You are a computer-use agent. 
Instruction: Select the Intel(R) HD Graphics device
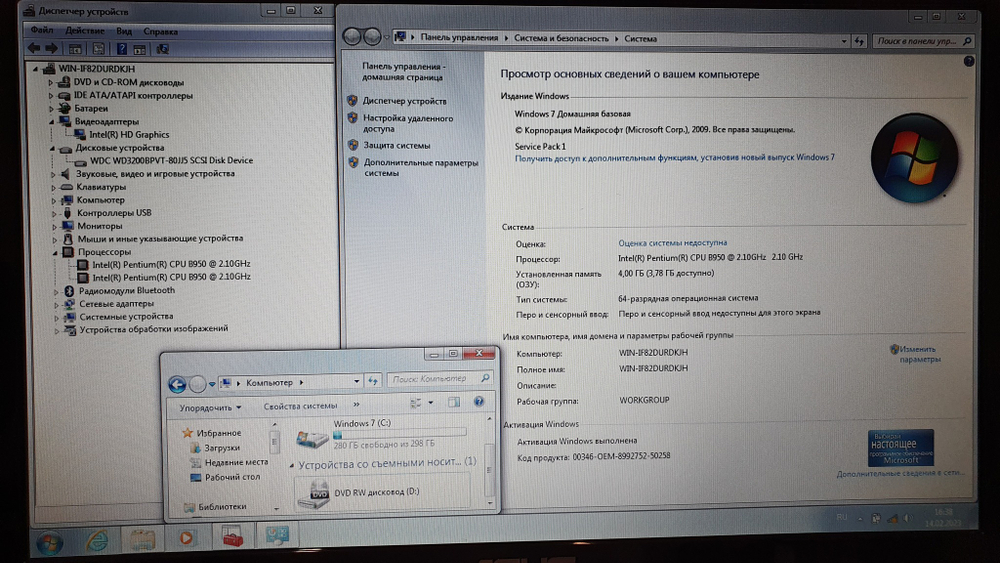(129, 134)
